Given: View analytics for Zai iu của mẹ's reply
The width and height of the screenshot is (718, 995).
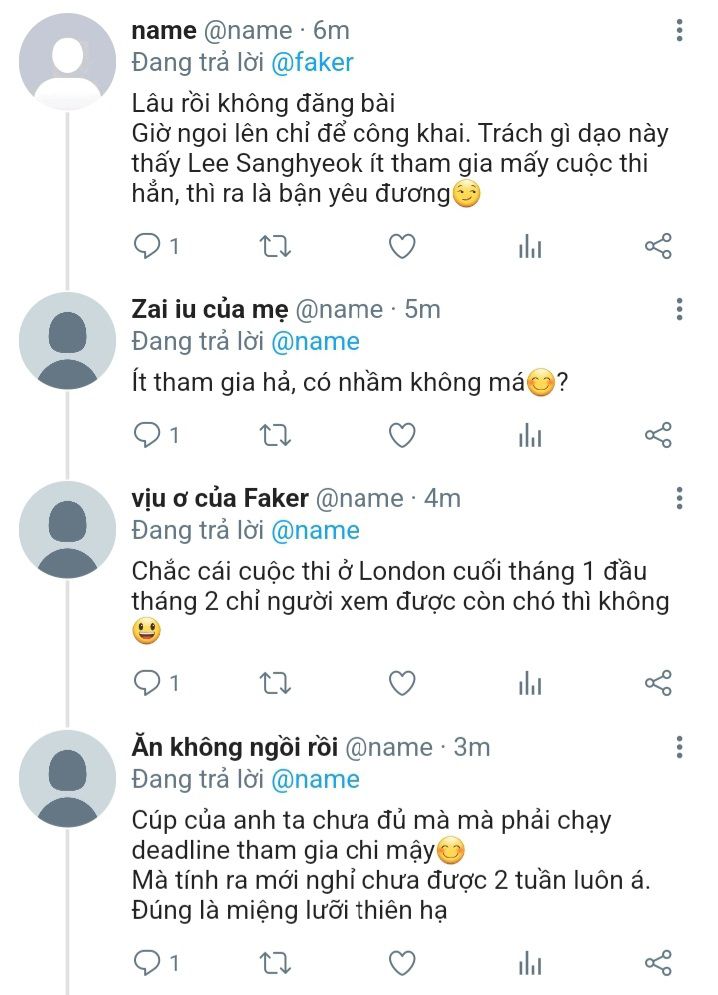Looking at the screenshot, I should click(x=529, y=435).
